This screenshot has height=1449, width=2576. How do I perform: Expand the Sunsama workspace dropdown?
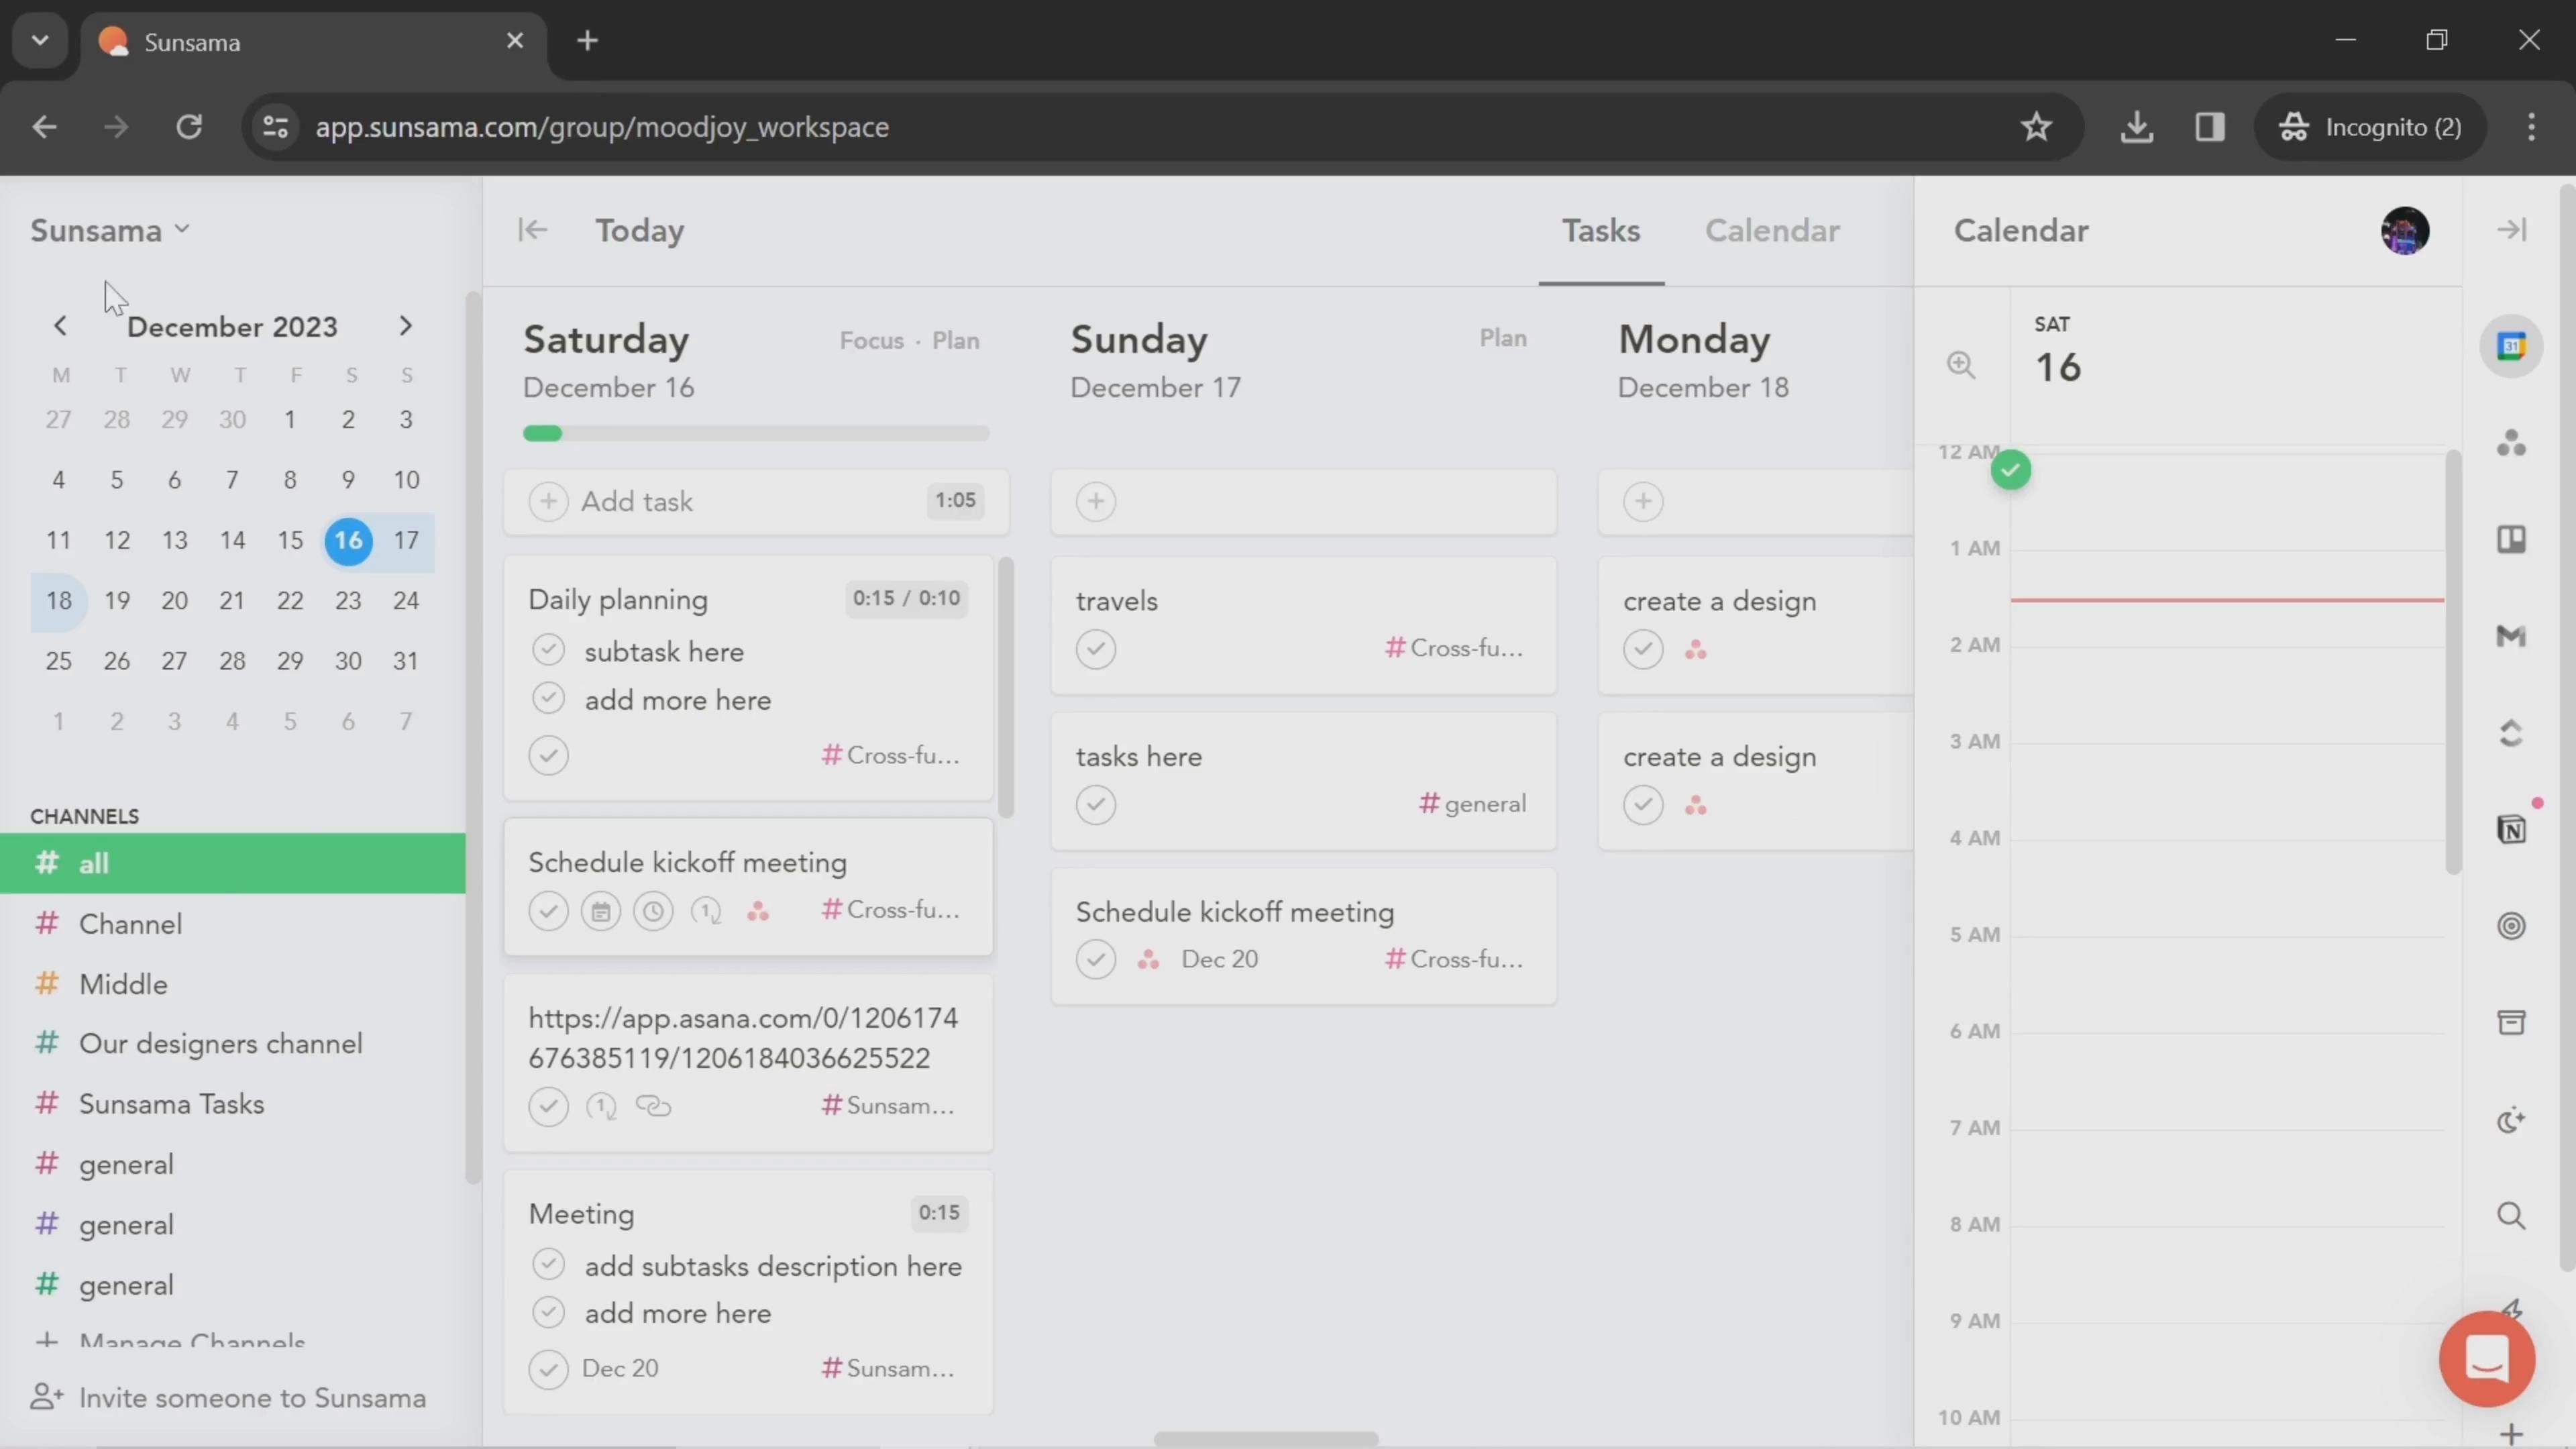click(x=110, y=231)
